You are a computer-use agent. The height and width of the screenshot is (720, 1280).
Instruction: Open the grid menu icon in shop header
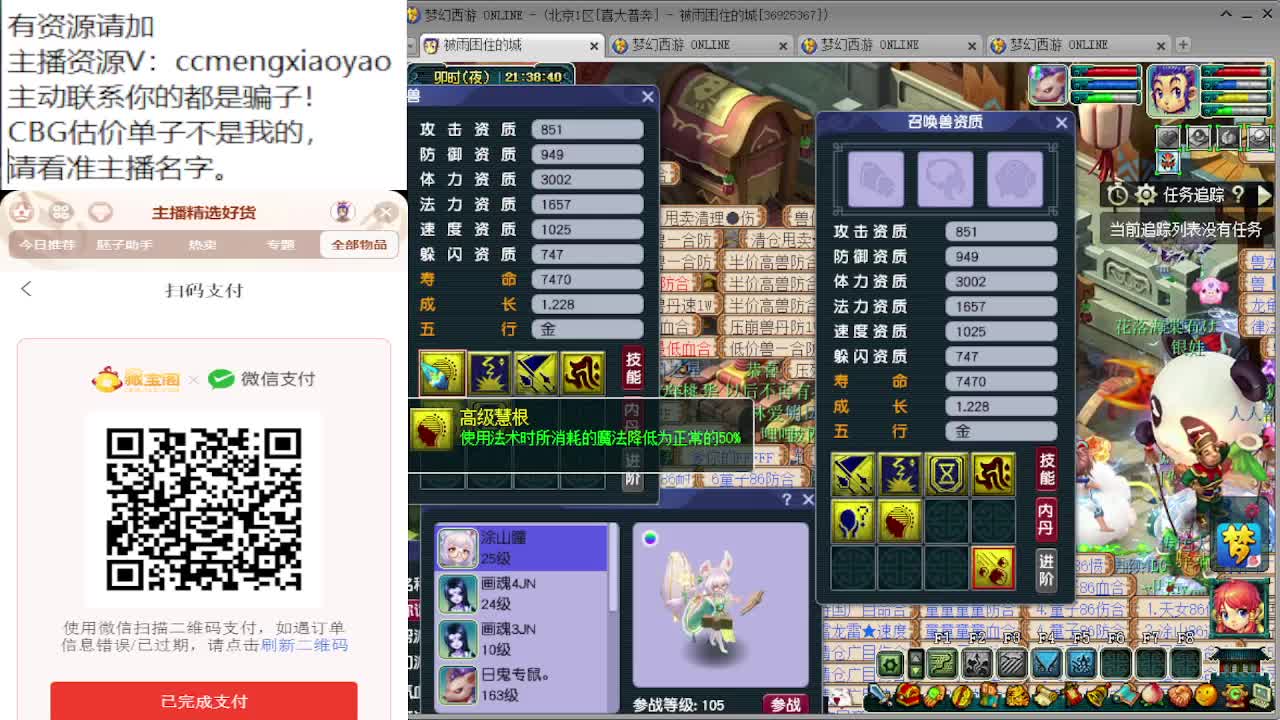[61, 212]
